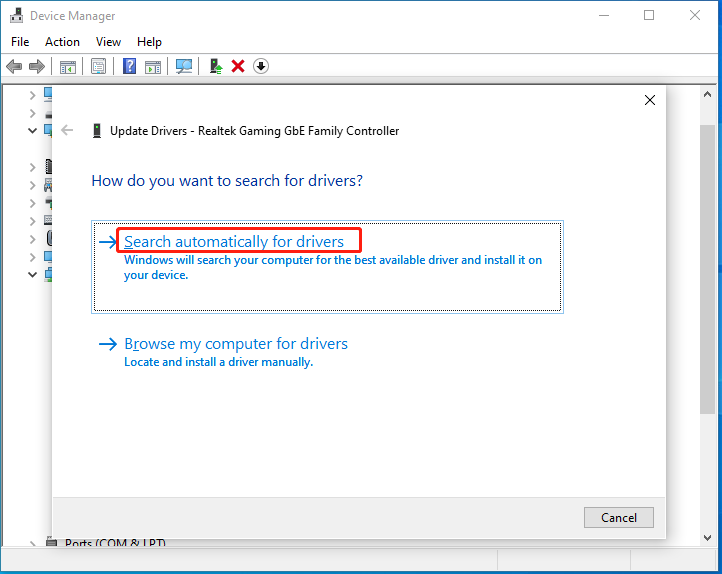Minimize the Device Manager window
The height and width of the screenshot is (574, 722).
pos(604,15)
